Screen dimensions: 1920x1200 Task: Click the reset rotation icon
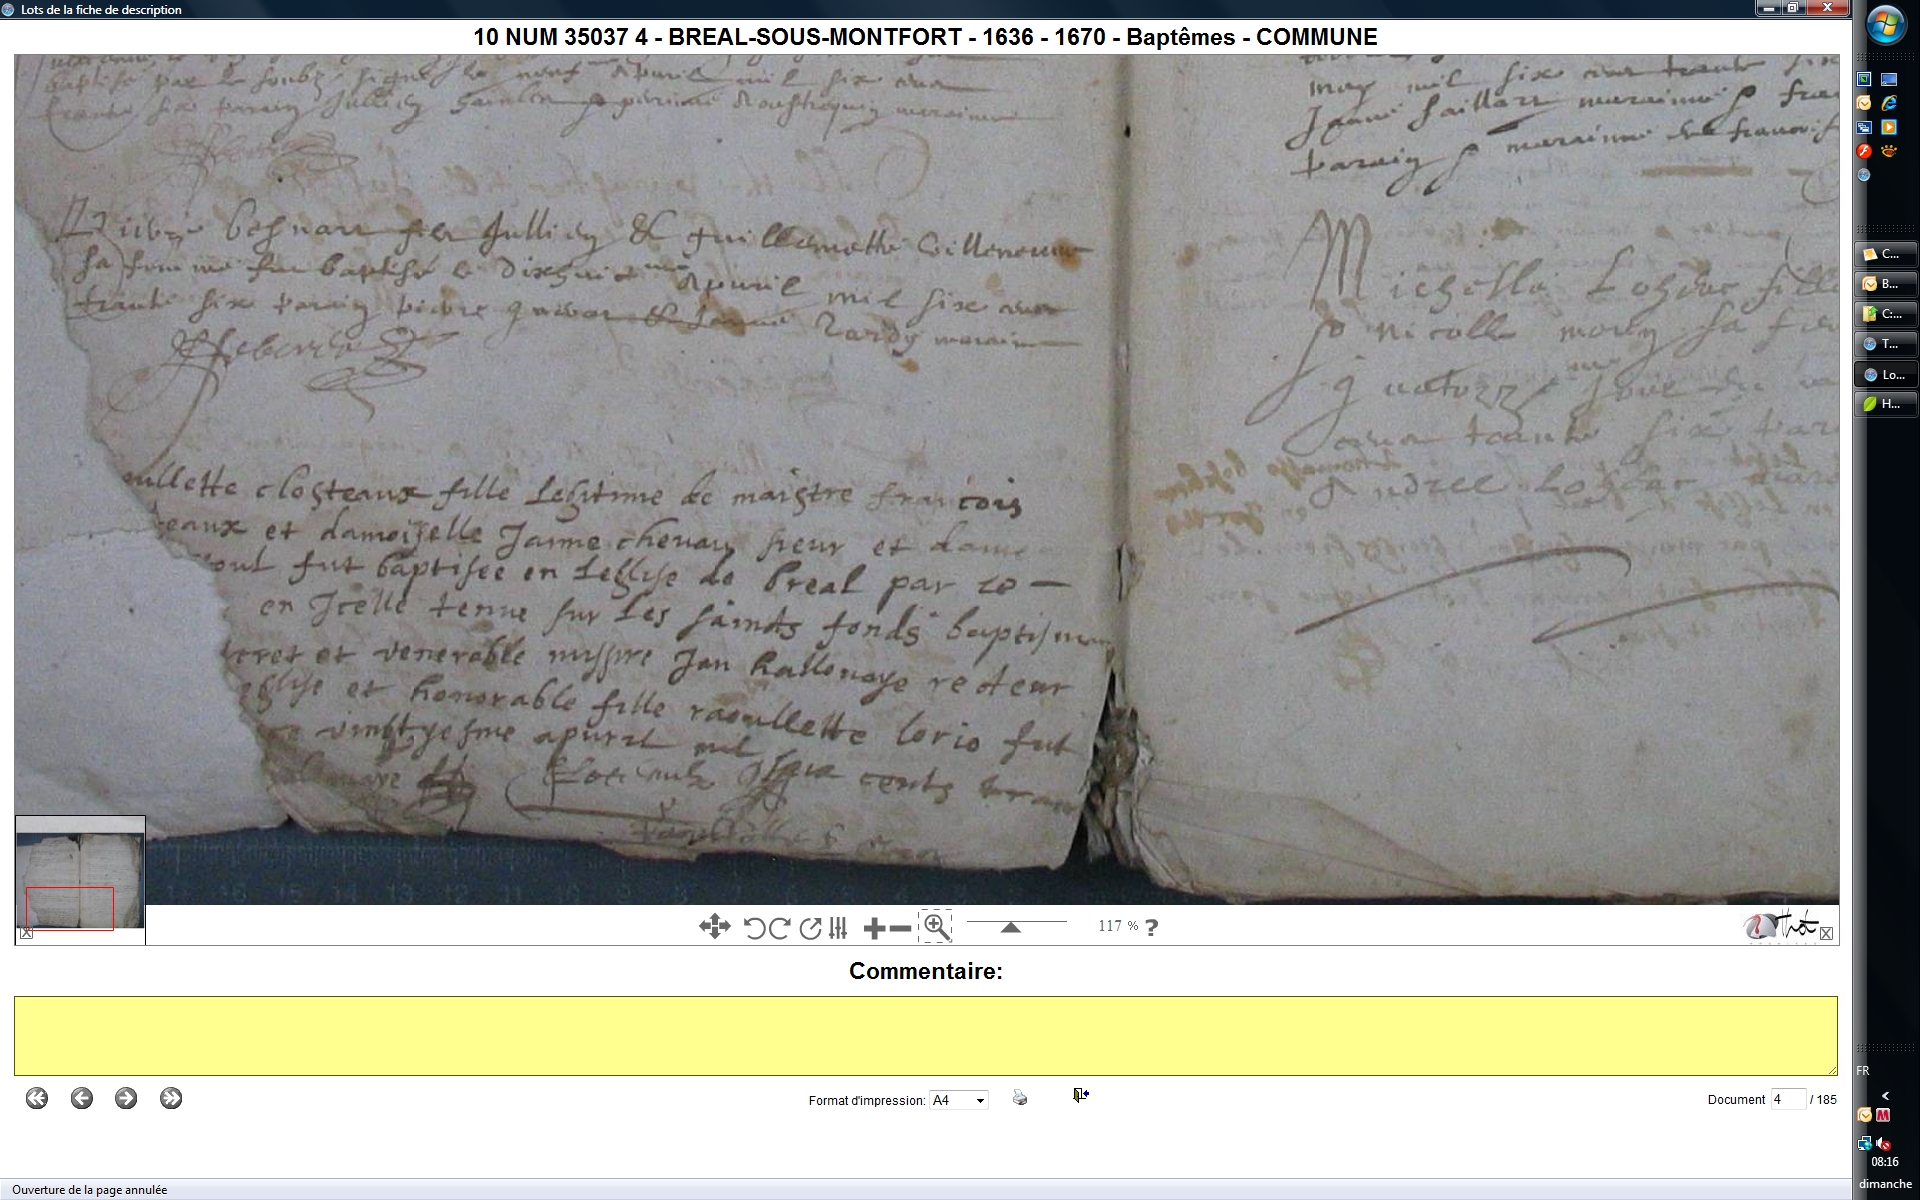(810, 928)
